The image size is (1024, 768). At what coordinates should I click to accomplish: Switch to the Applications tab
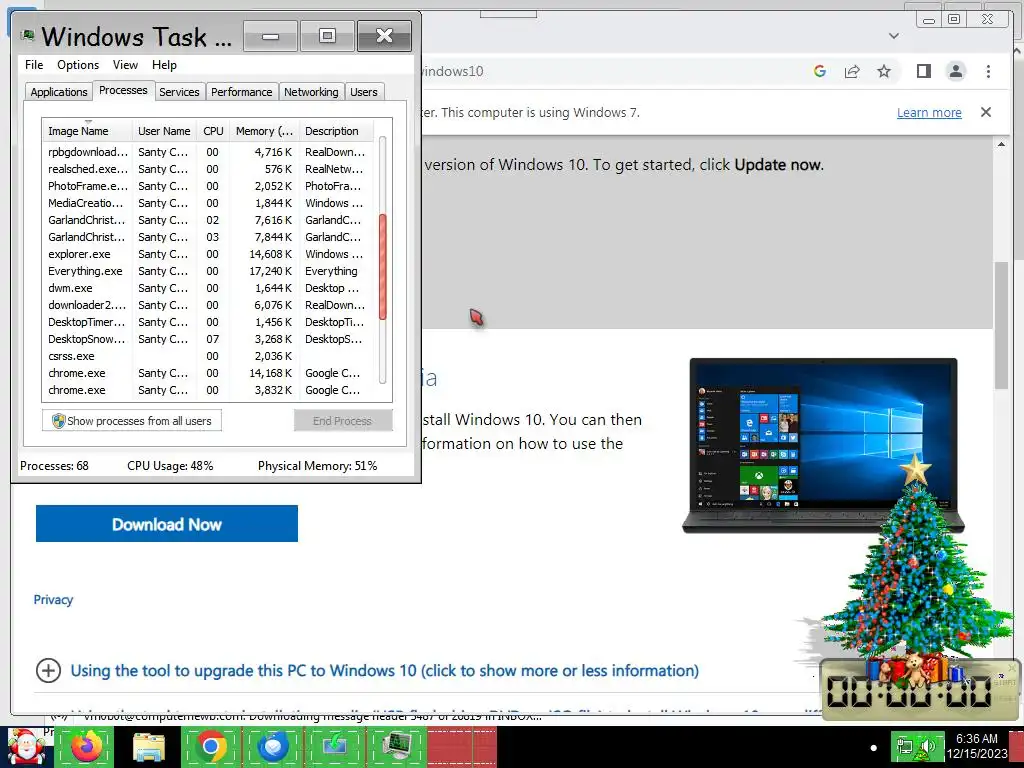pyautogui.click(x=59, y=92)
